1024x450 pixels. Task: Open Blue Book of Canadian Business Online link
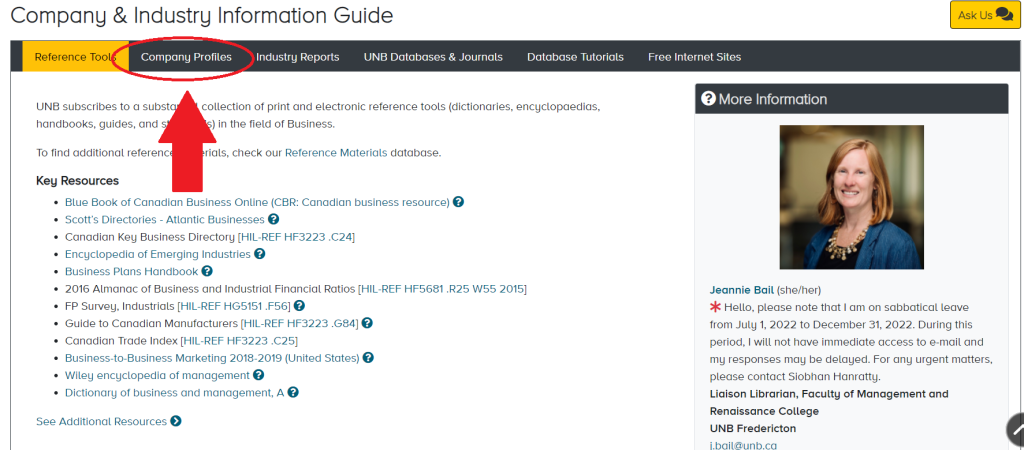pyautogui.click(x=257, y=202)
